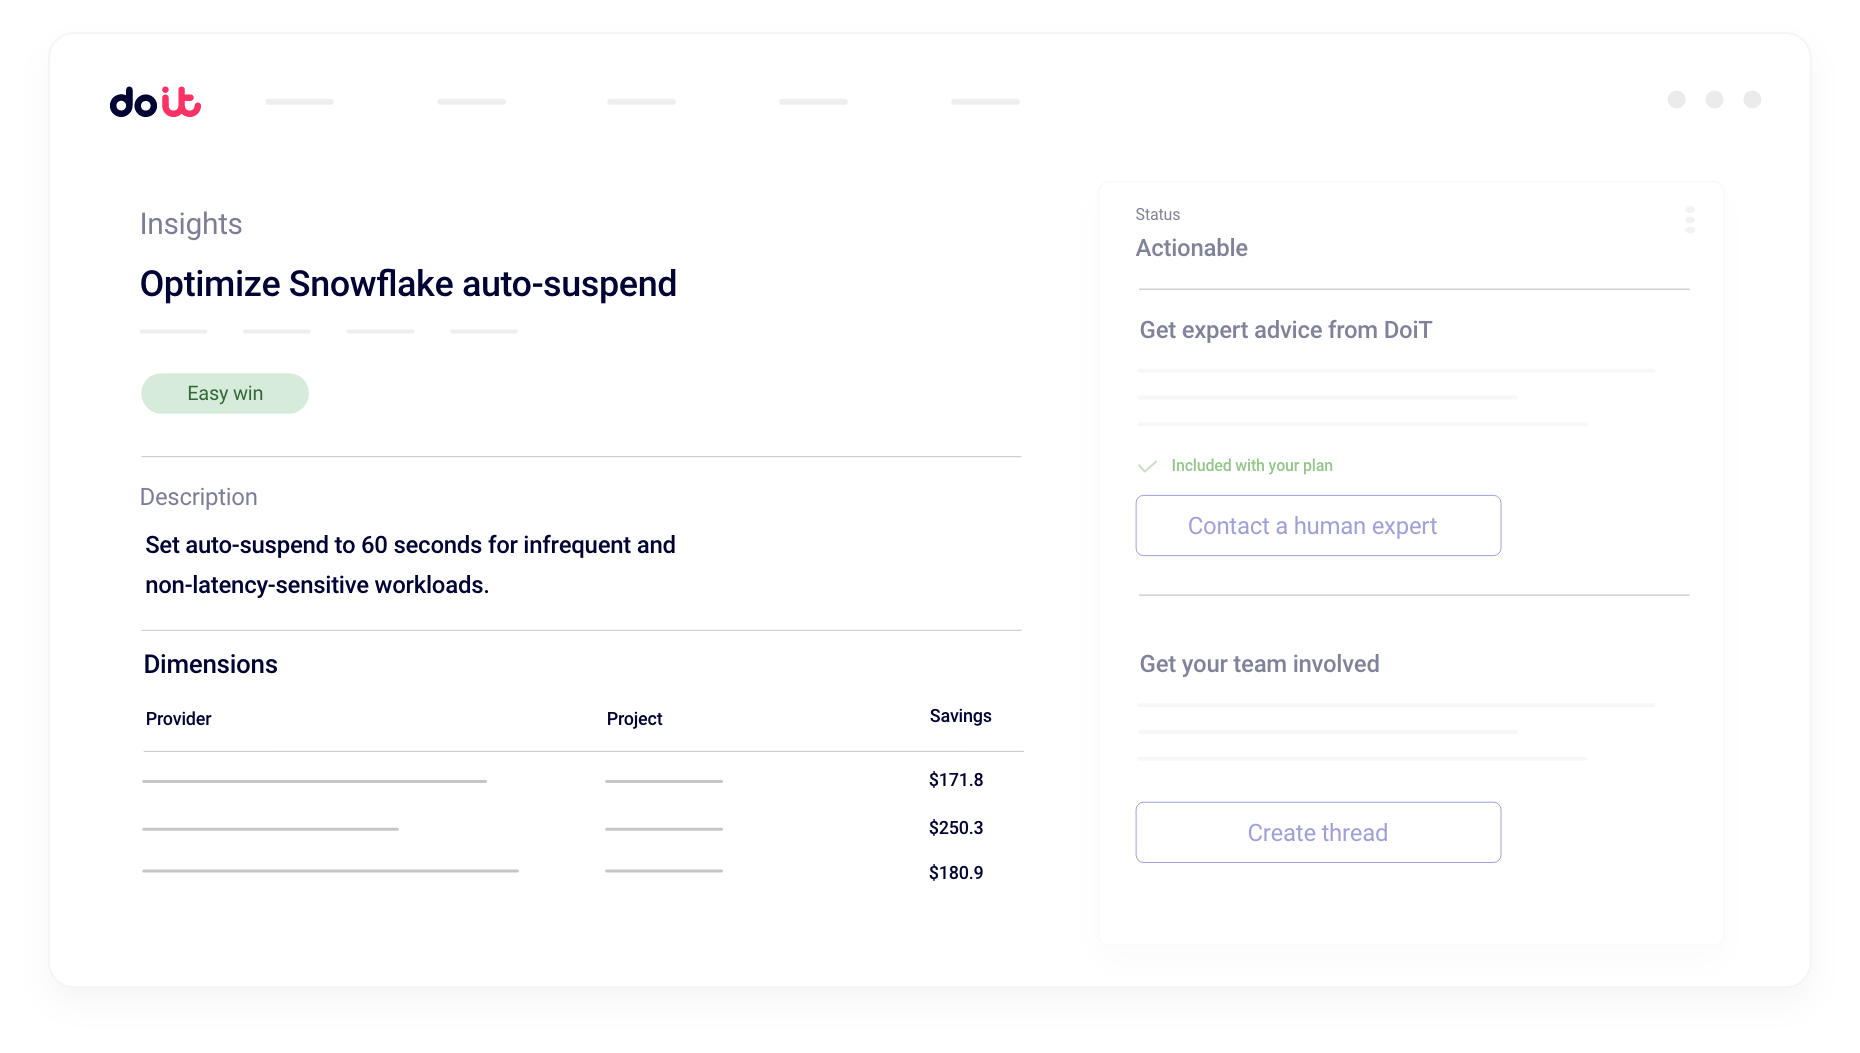This screenshot has width=1860, height=1053.
Task: Open the Actionable status value
Action: (x=1191, y=248)
